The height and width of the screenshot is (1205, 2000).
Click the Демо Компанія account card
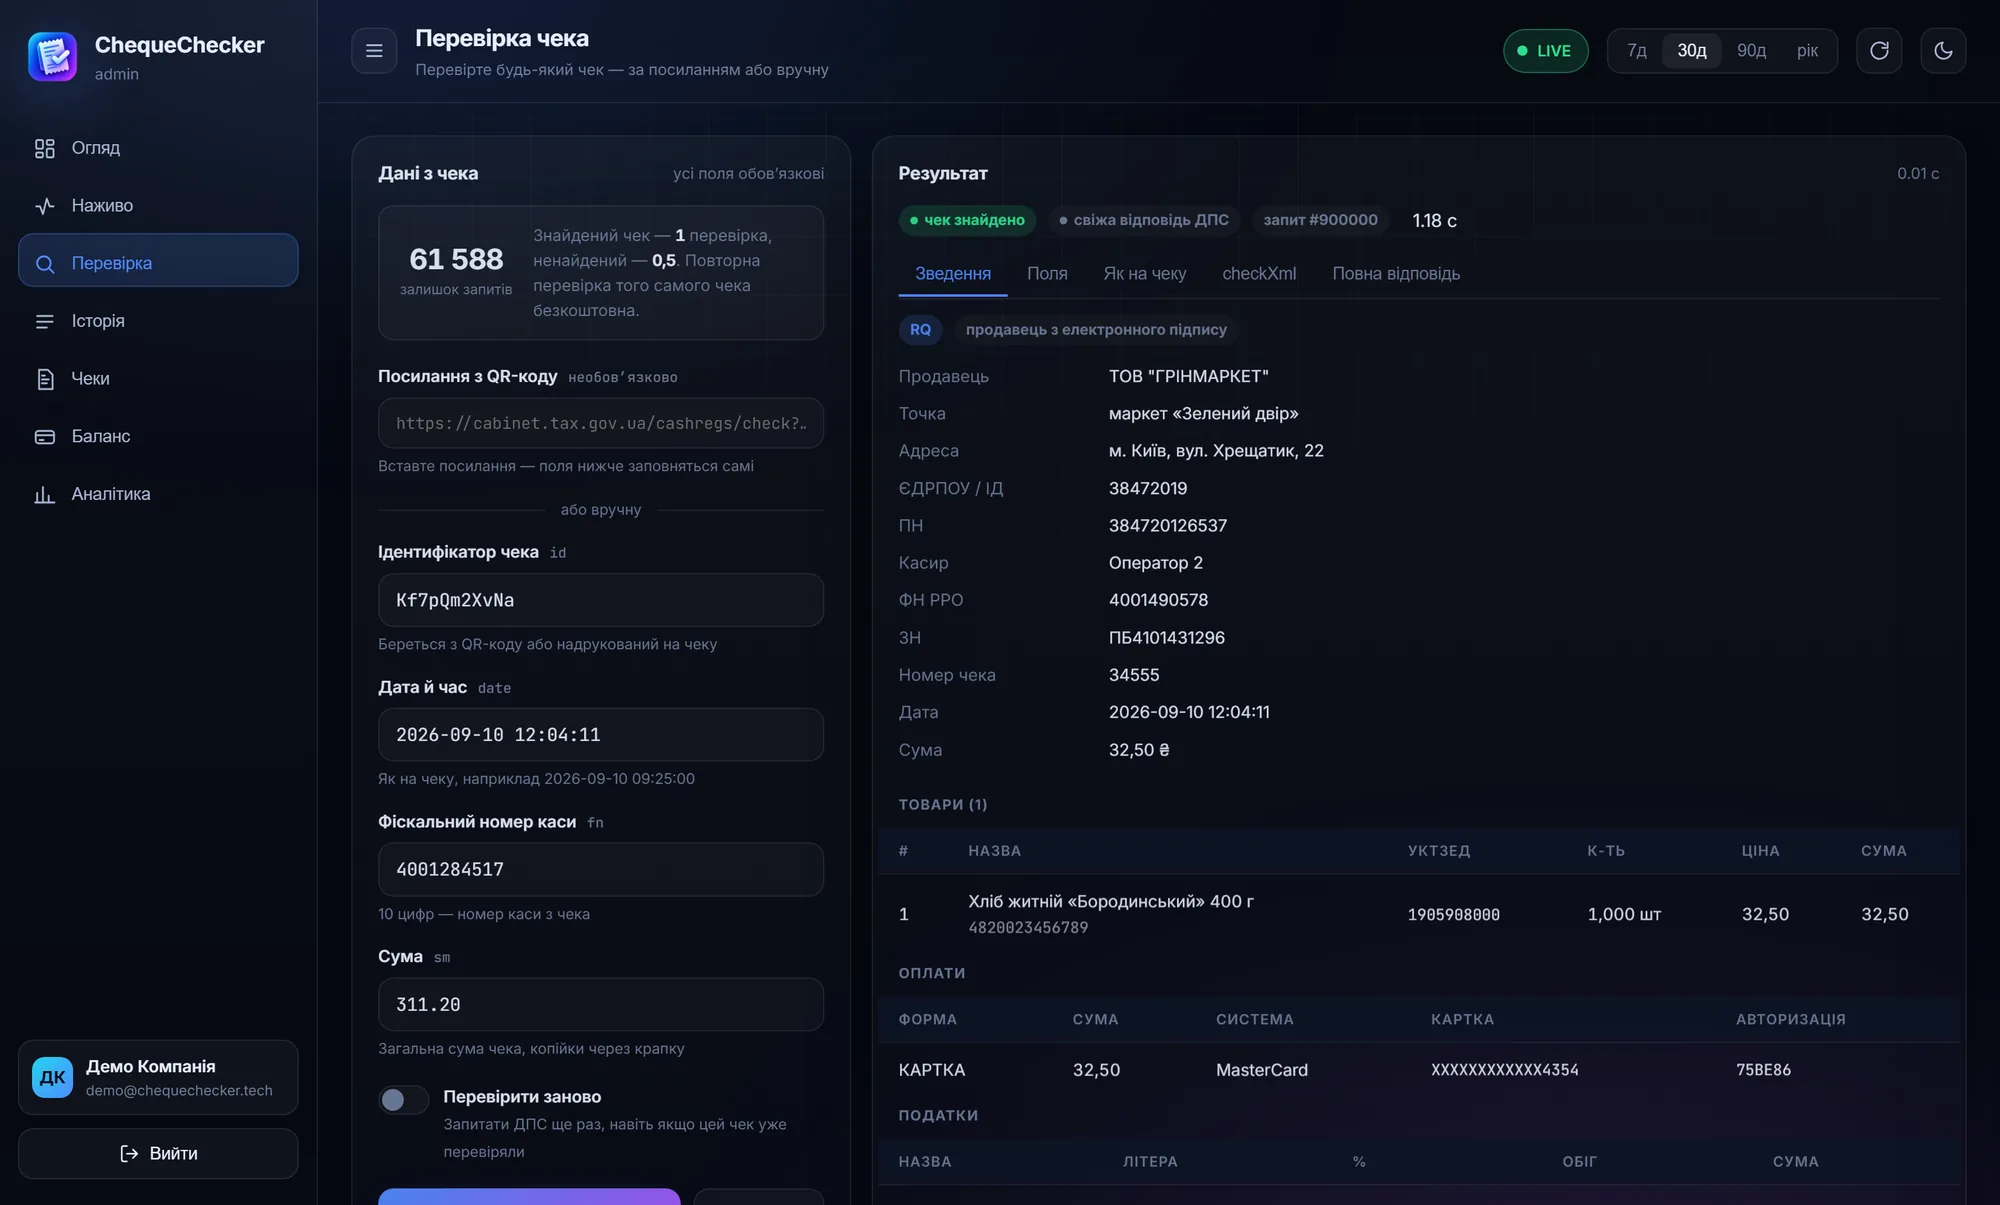coord(158,1078)
